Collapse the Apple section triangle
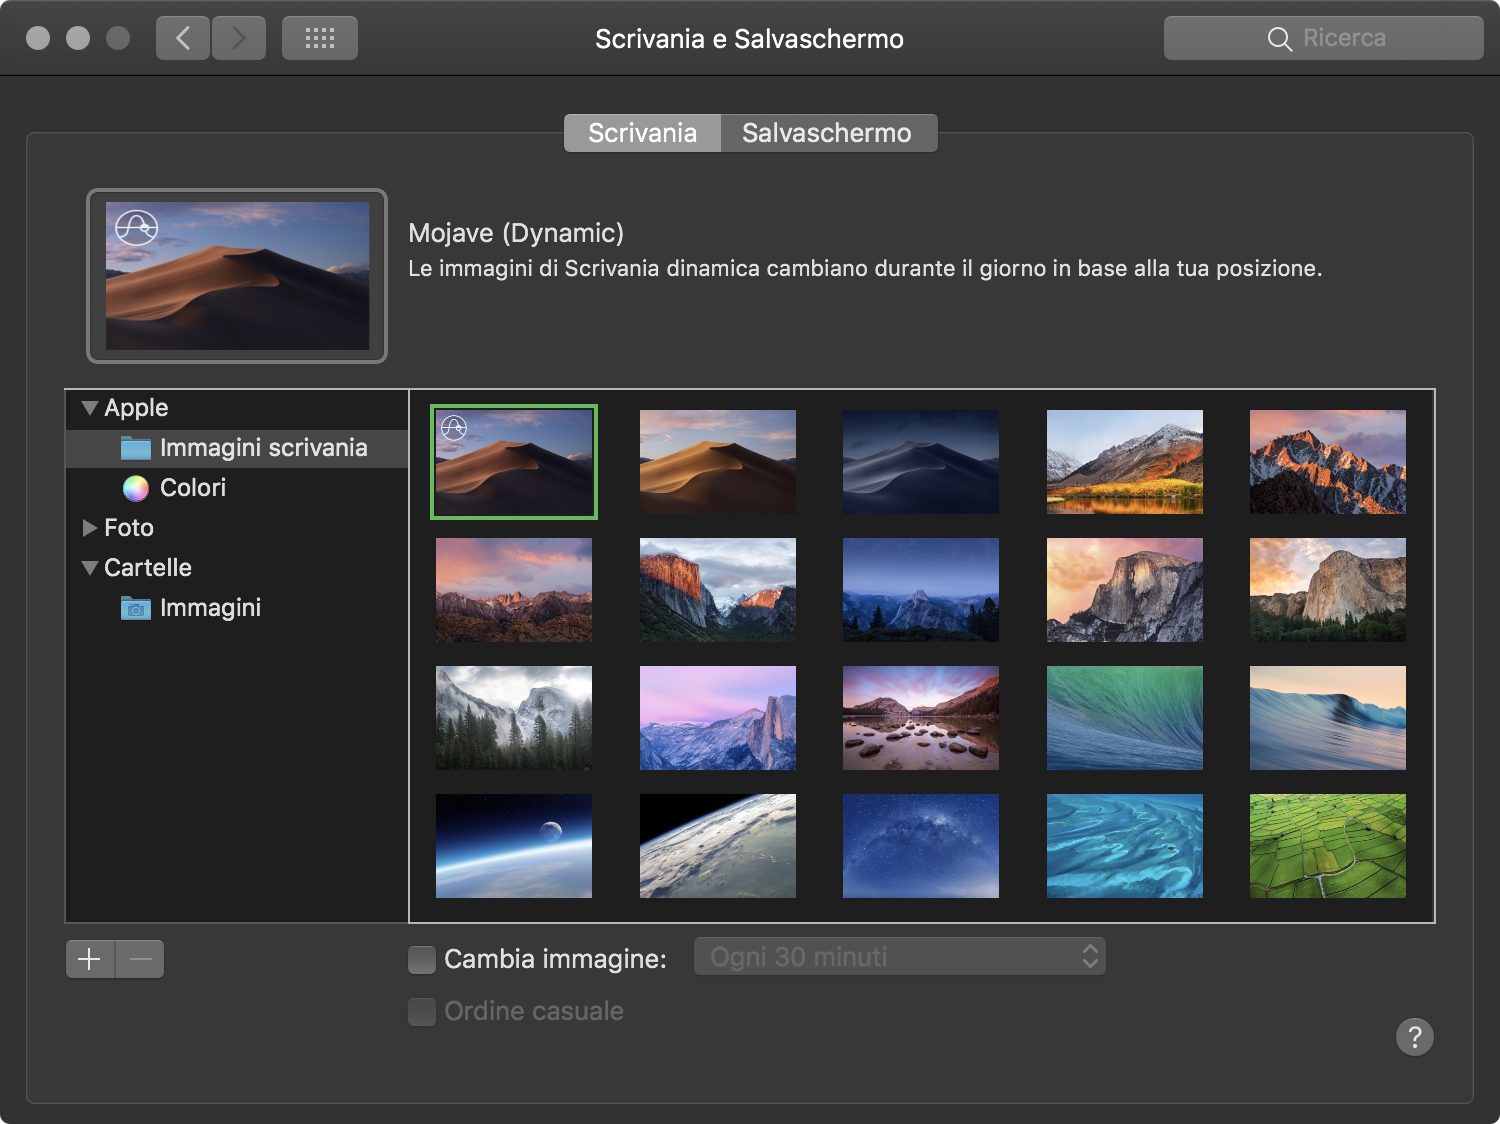Screen dimensions: 1500x1124 click(90, 408)
